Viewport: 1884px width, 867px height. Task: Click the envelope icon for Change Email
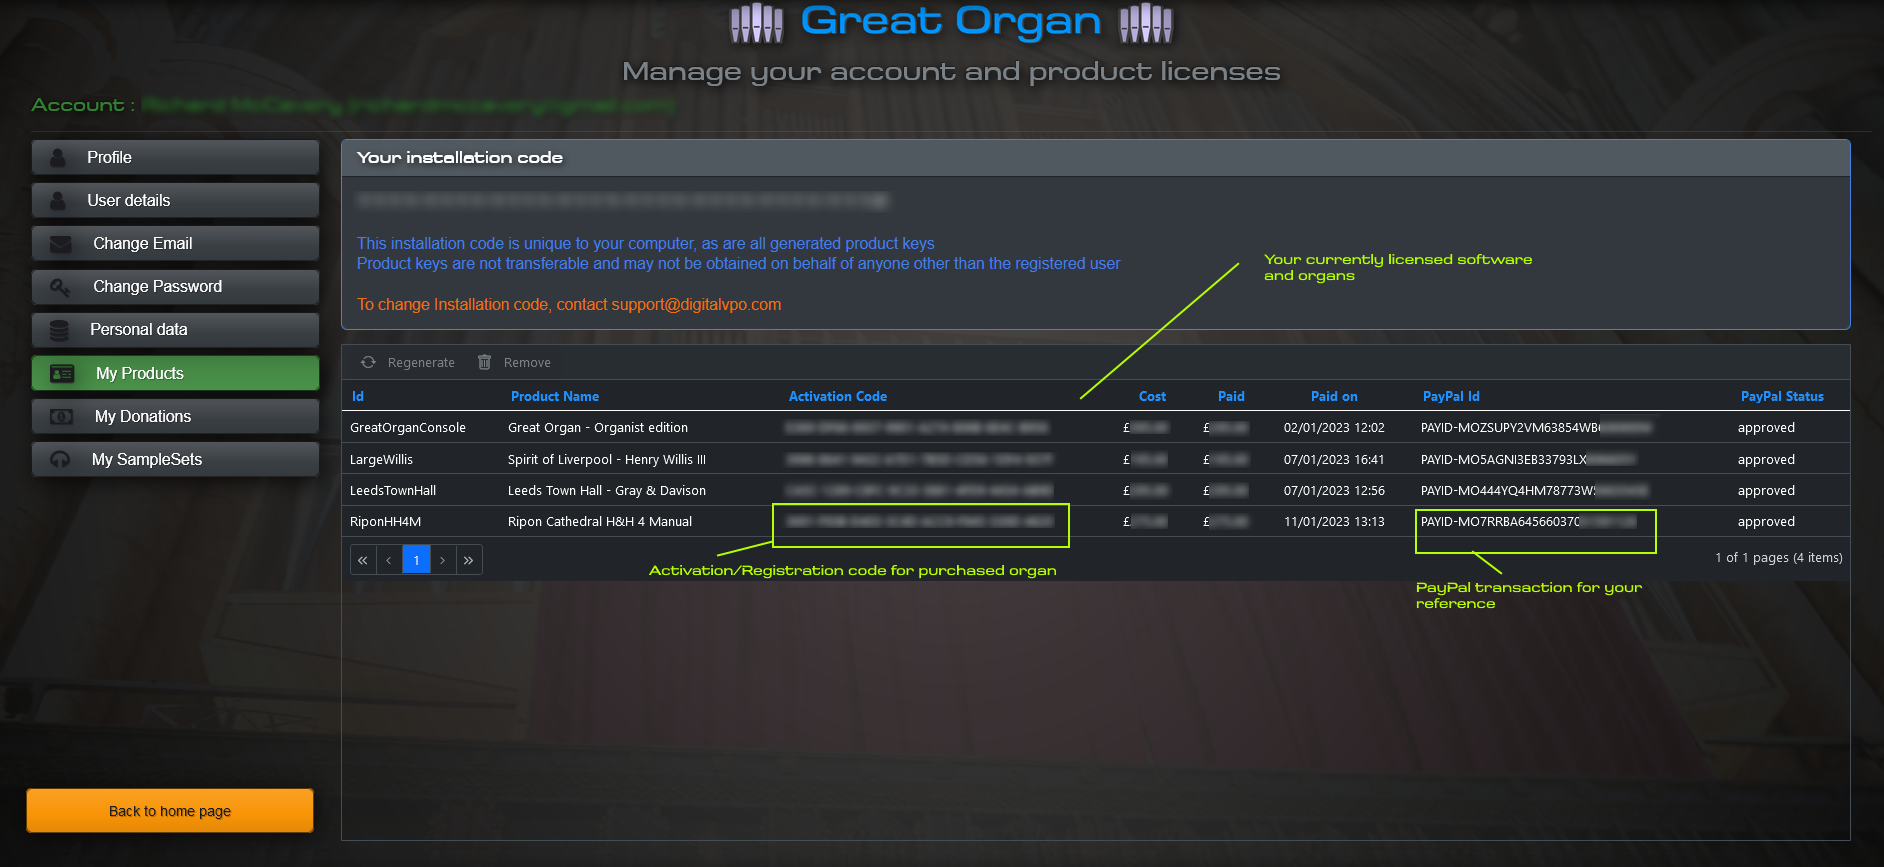(x=60, y=243)
